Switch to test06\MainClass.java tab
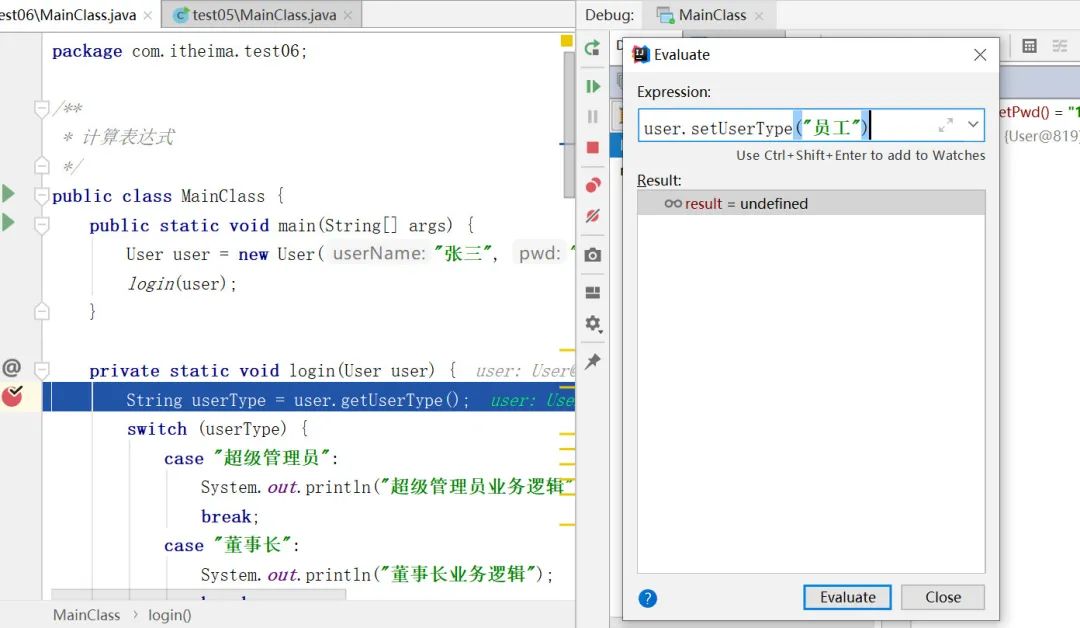The height and width of the screenshot is (628, 1080). tap(68, 14)
